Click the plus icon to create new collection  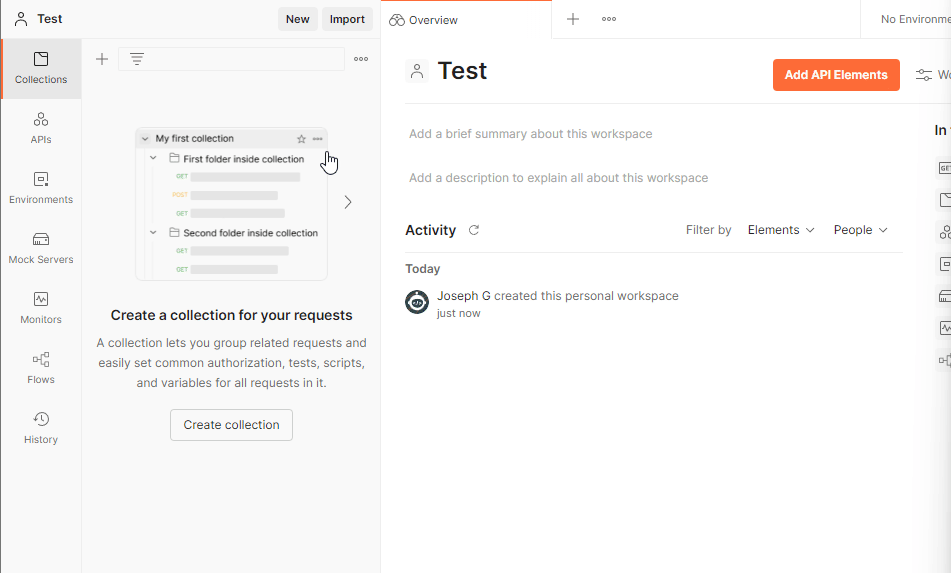click(102, 59)
